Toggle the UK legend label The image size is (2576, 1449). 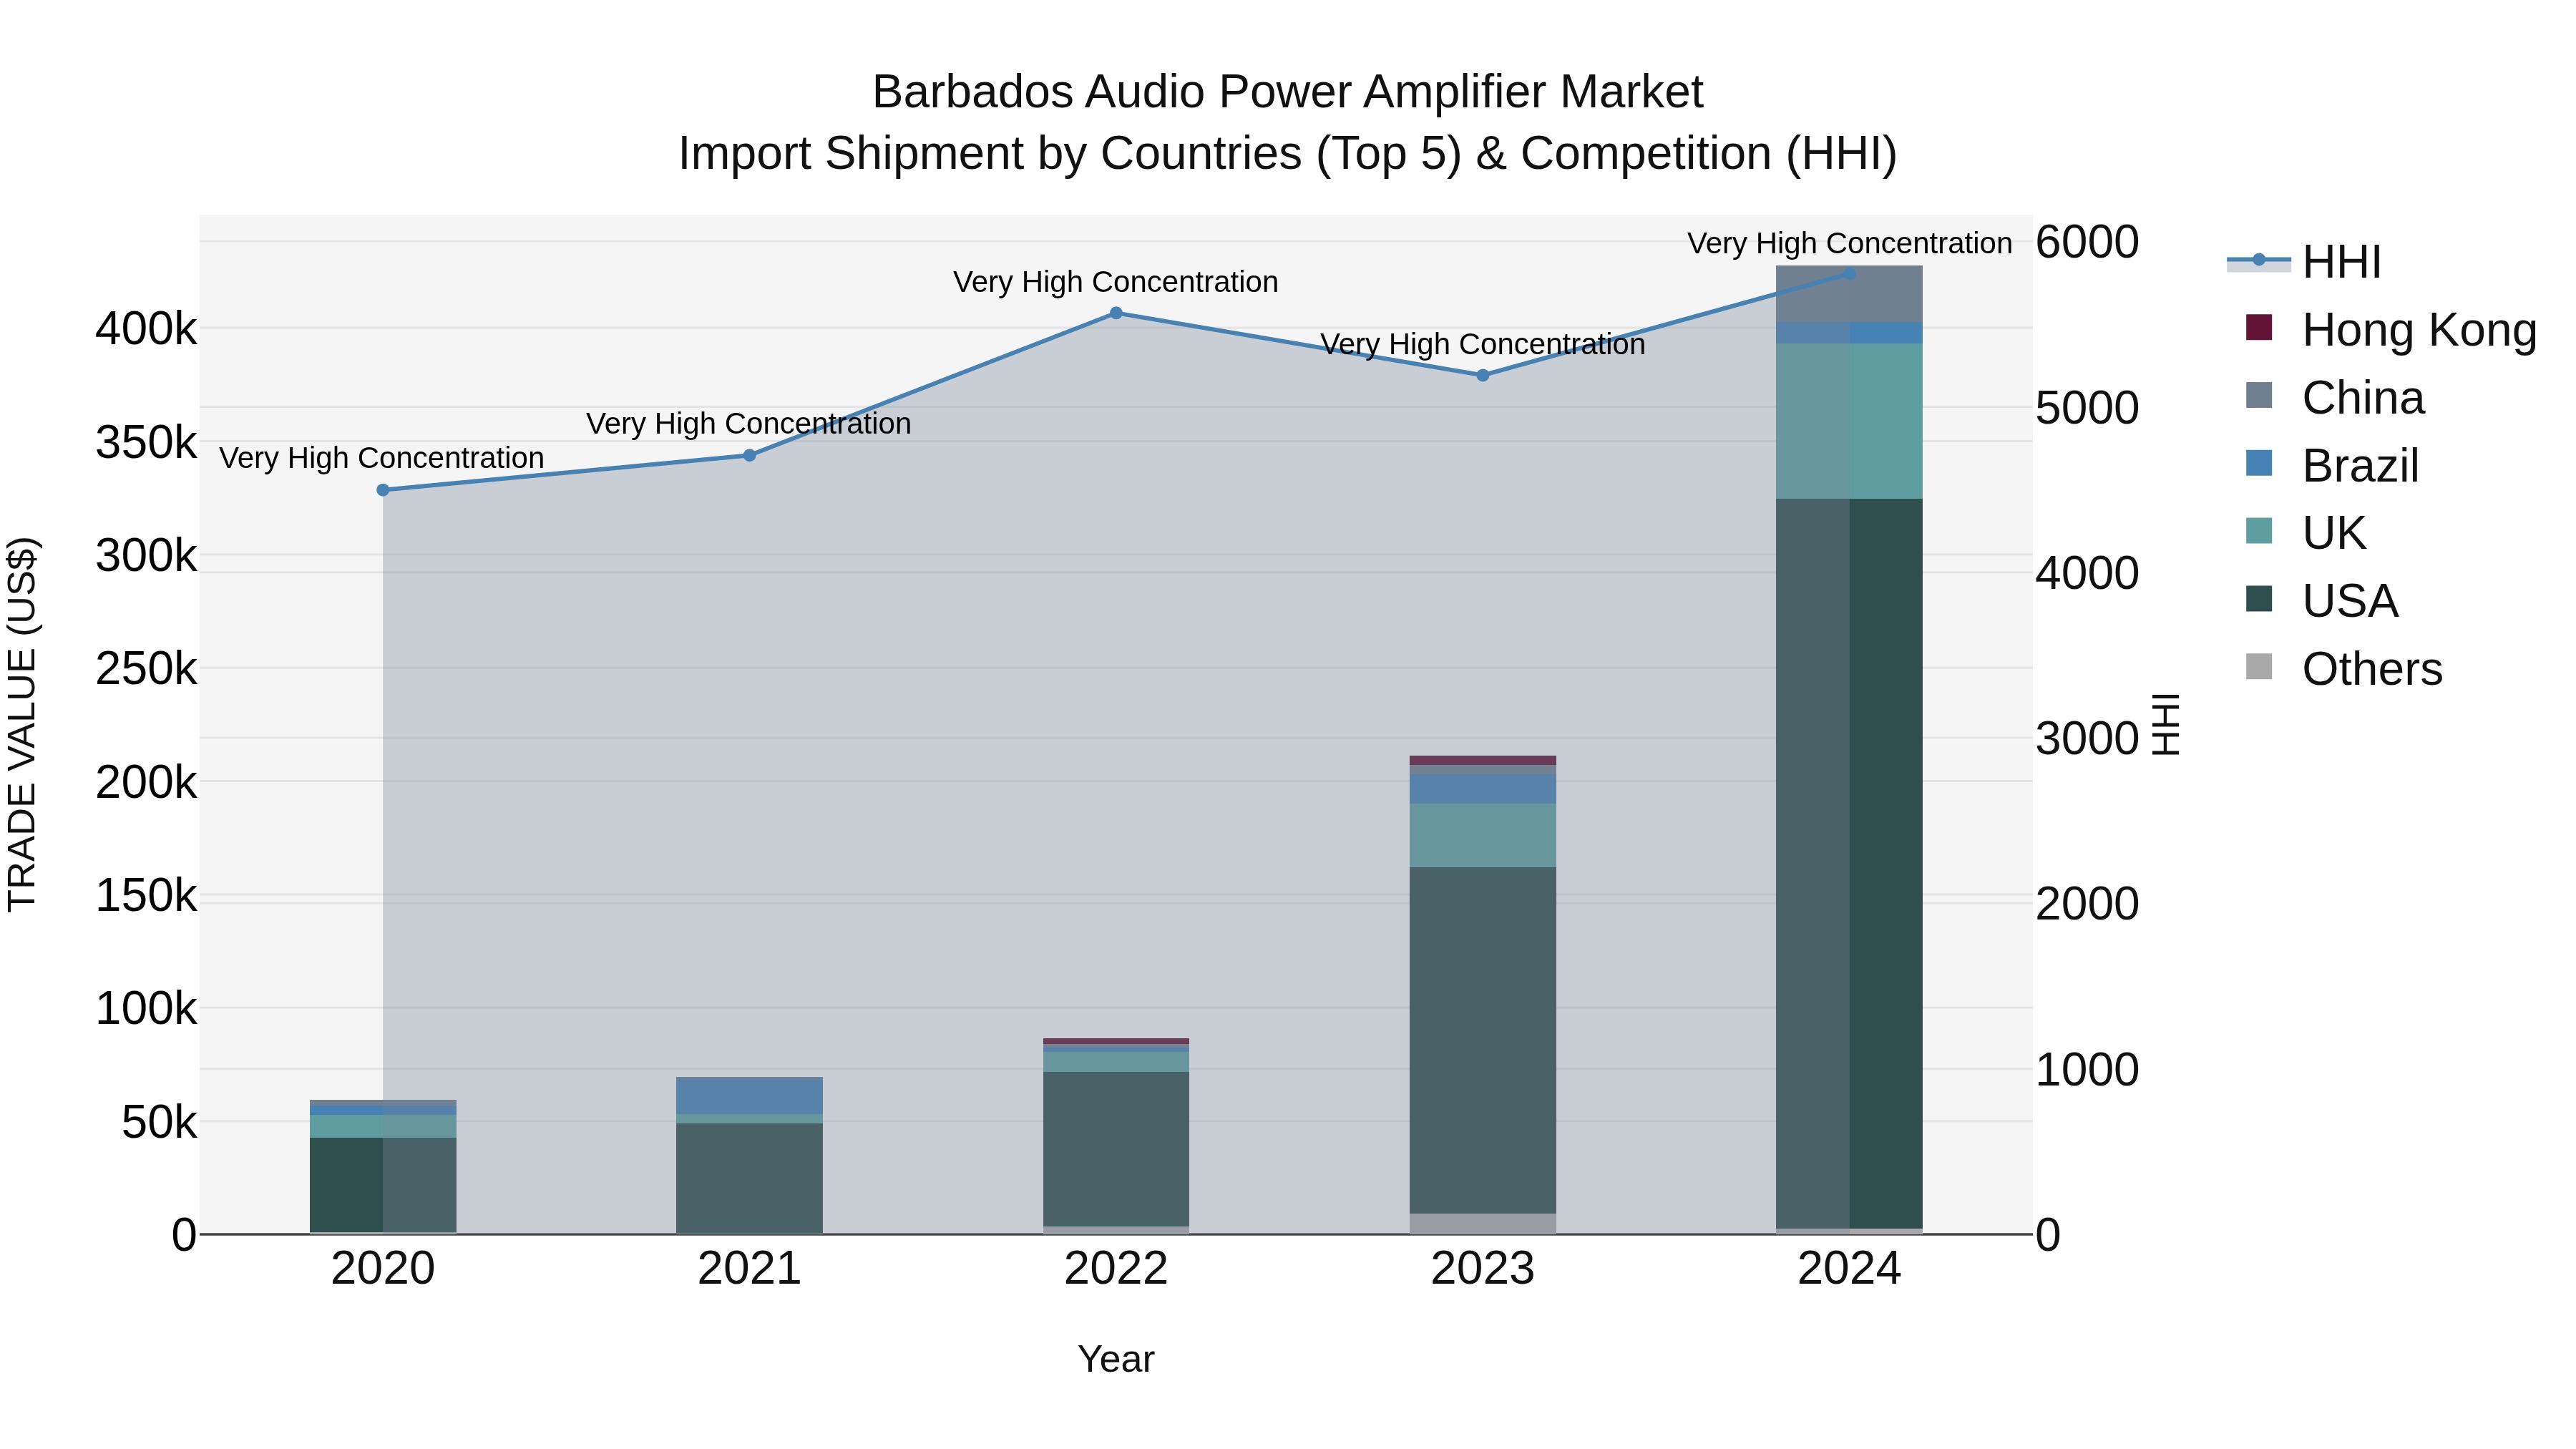point(2334,533)
